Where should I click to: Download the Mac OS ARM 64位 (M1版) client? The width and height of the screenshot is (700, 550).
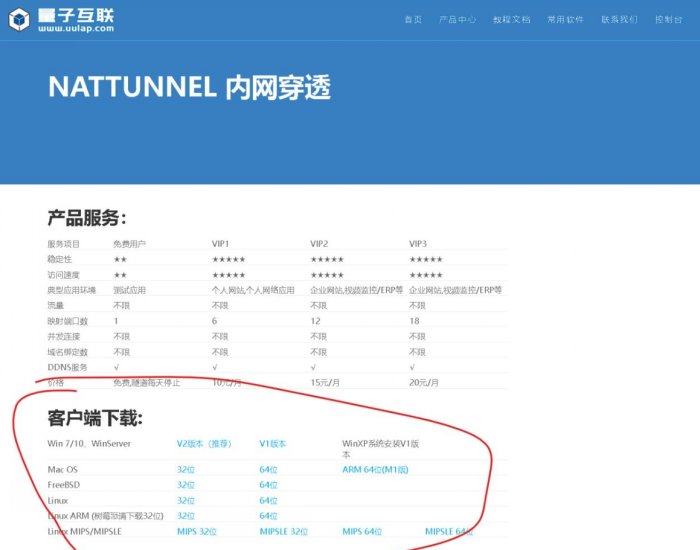coord(375,470)
